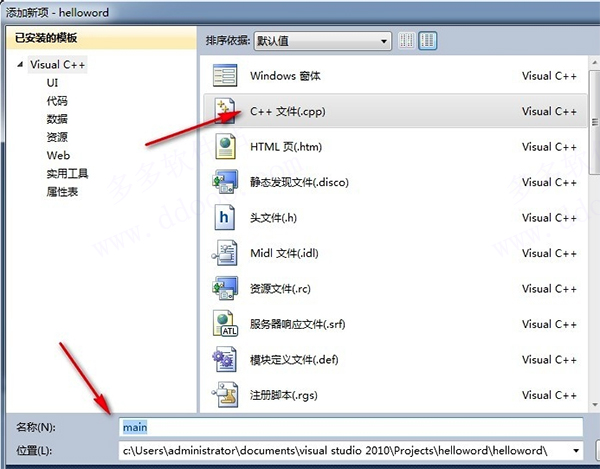Select the 实用工具 template category
This screenshot has width=600, height=469.
[67, 174]
